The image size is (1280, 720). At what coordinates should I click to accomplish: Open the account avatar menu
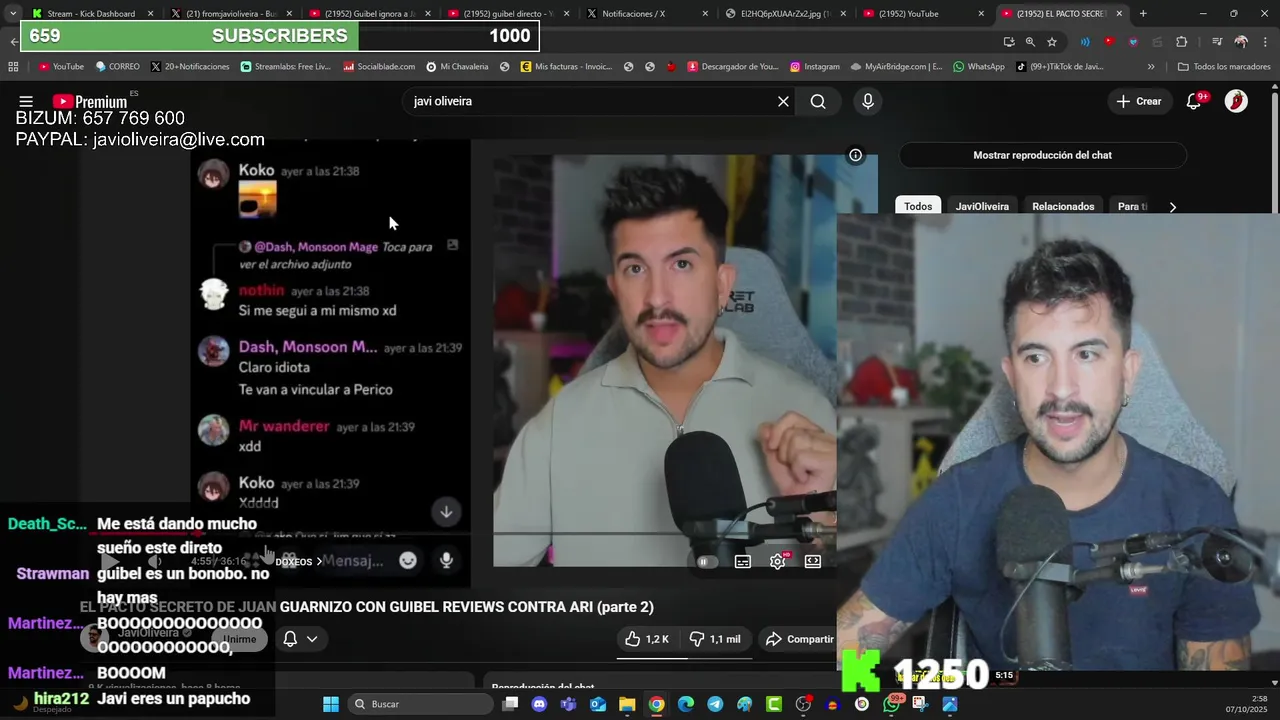pyautogui.click(x=1236, y=101)
